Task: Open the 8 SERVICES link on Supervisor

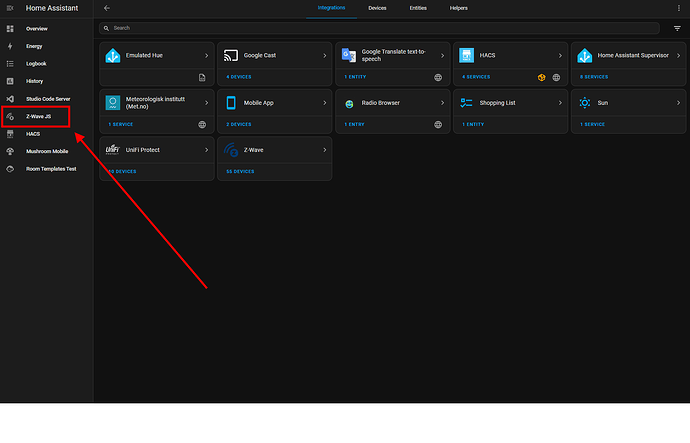Action: [x=594, y=77]
